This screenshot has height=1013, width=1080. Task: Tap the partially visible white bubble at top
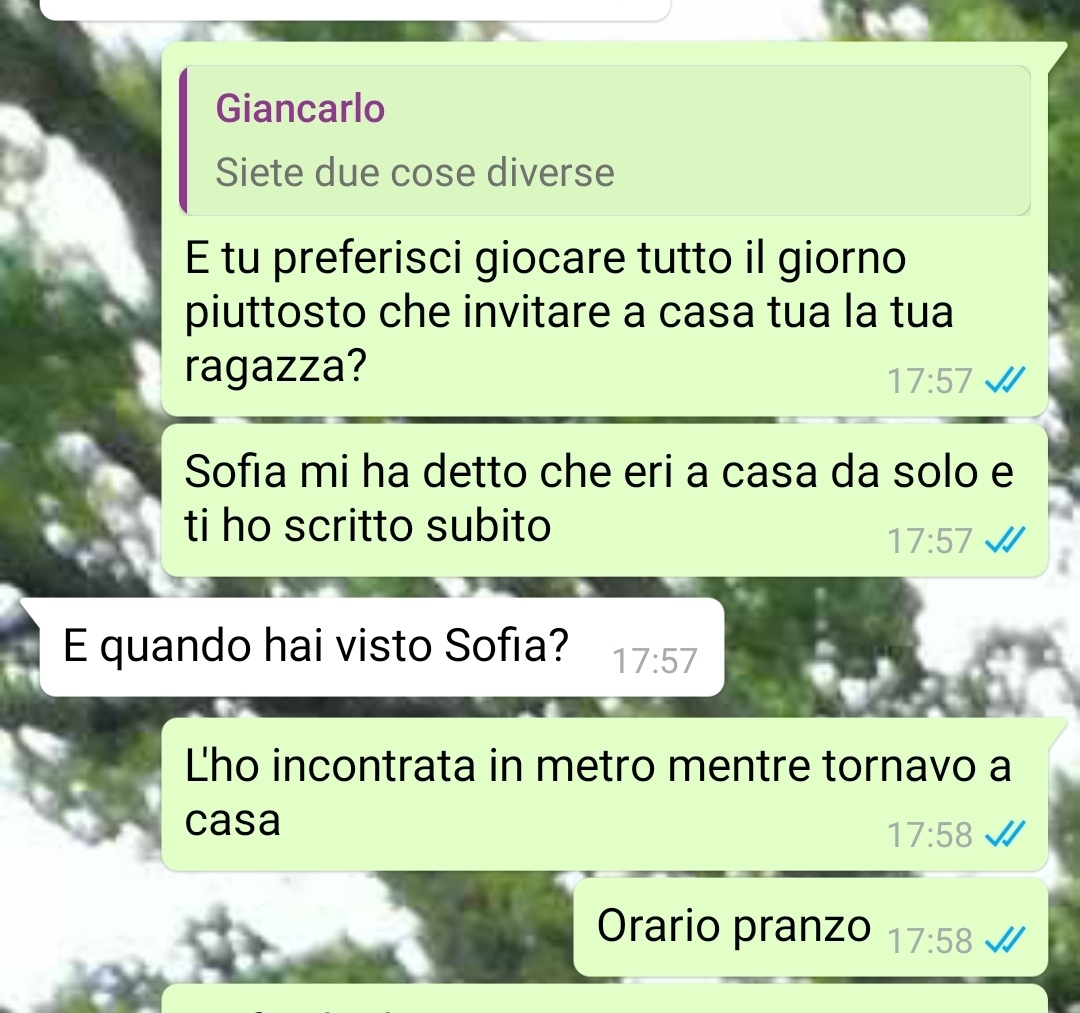[x=355, y=10]
